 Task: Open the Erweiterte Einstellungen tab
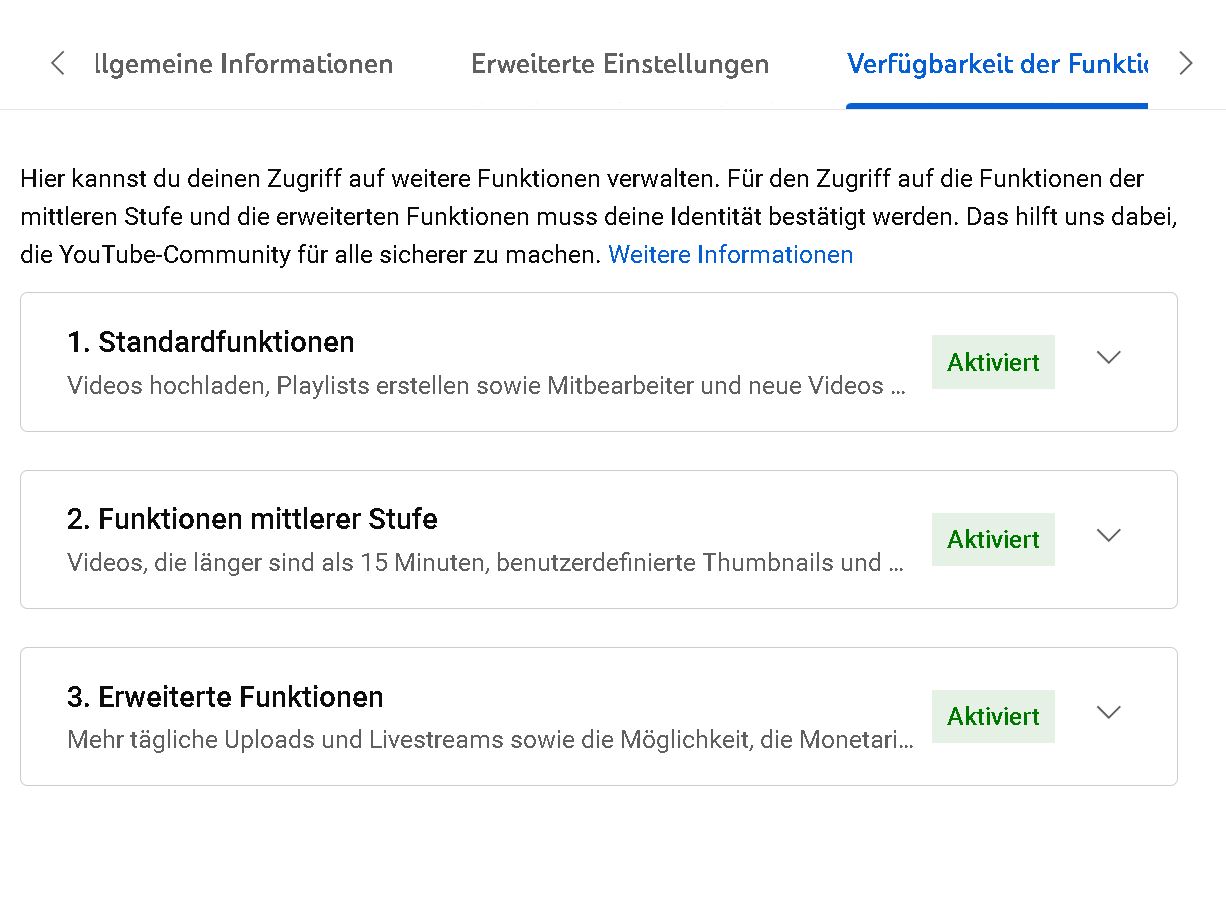coord(620,64)
